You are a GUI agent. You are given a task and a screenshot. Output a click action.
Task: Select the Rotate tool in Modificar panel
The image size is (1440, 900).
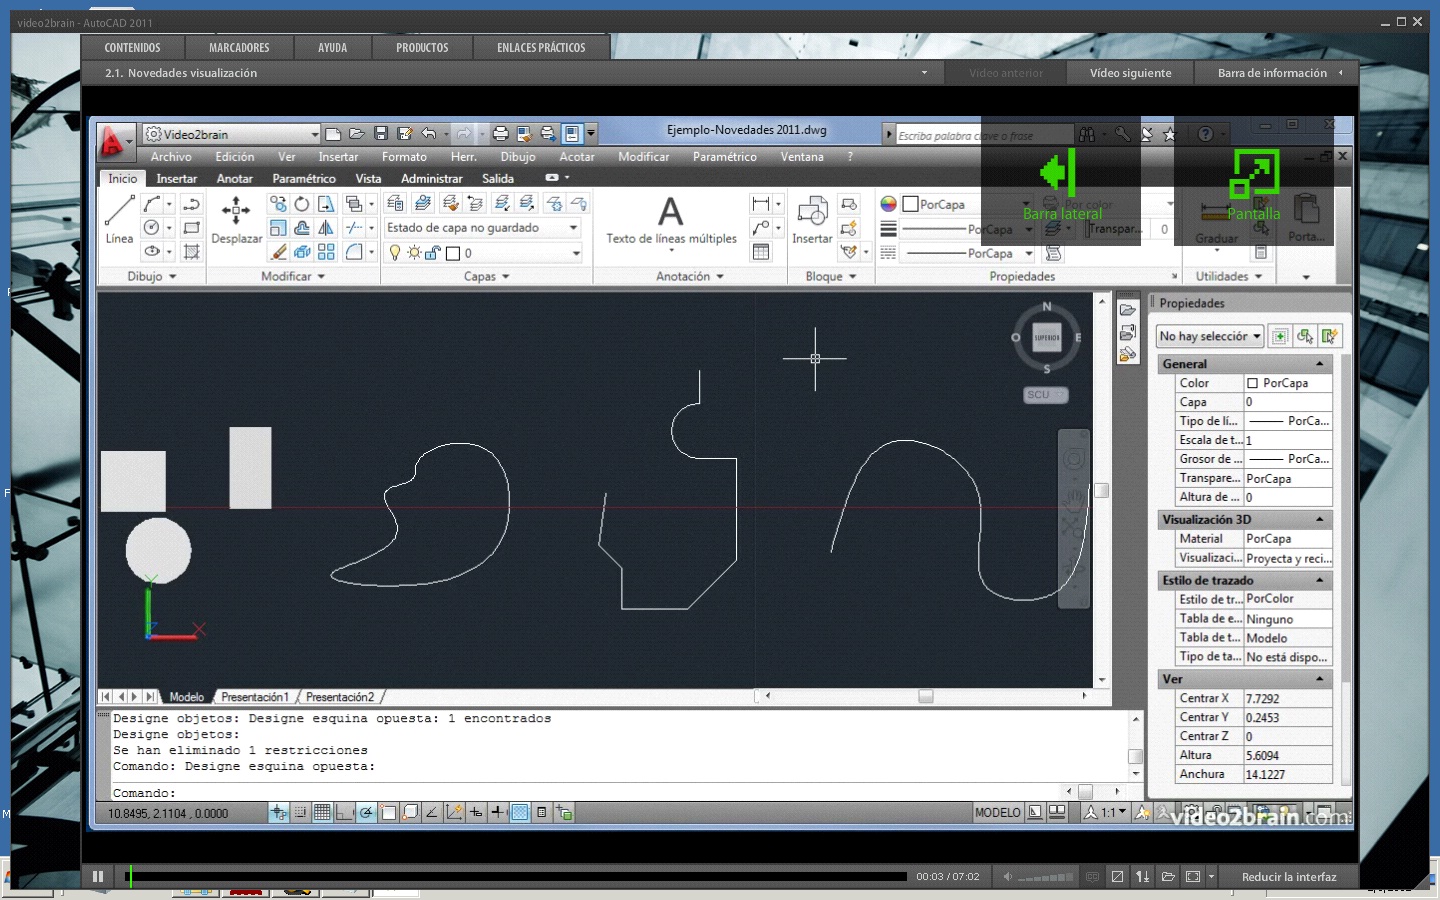302,204
